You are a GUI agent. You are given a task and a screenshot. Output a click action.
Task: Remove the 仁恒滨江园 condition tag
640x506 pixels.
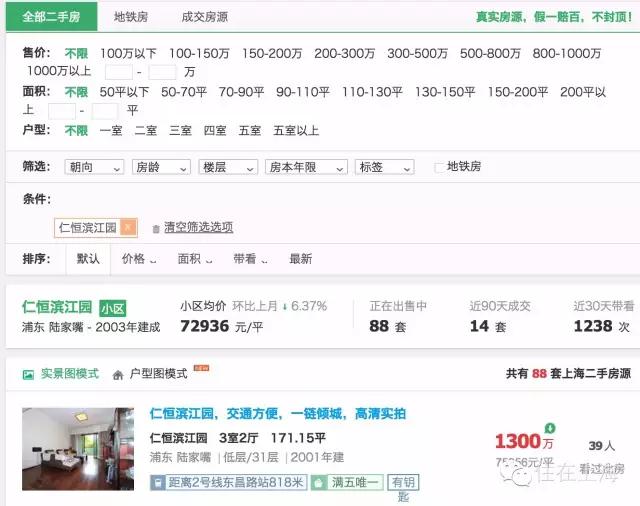[129, 227]
